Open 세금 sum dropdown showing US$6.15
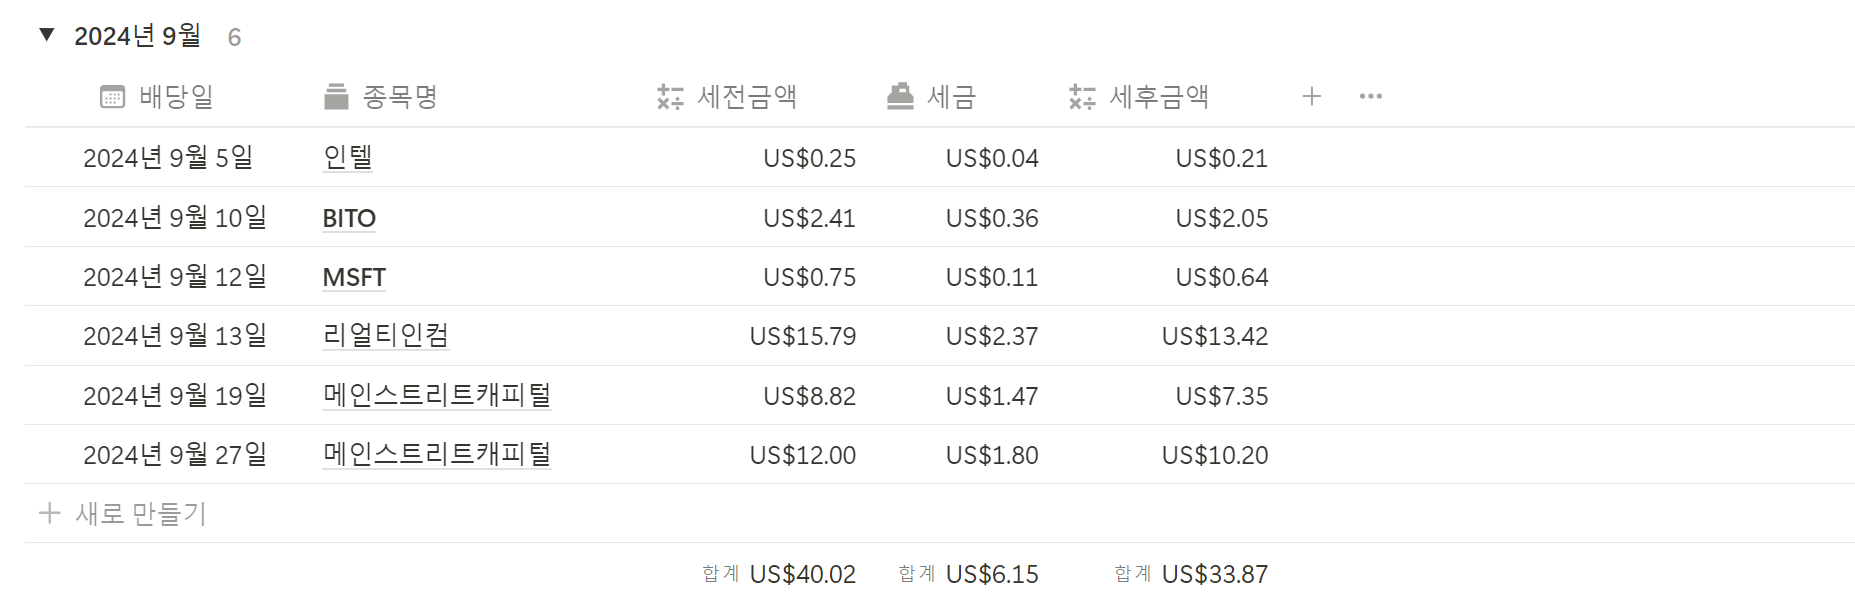1855x602 pixels. [968, 574]
